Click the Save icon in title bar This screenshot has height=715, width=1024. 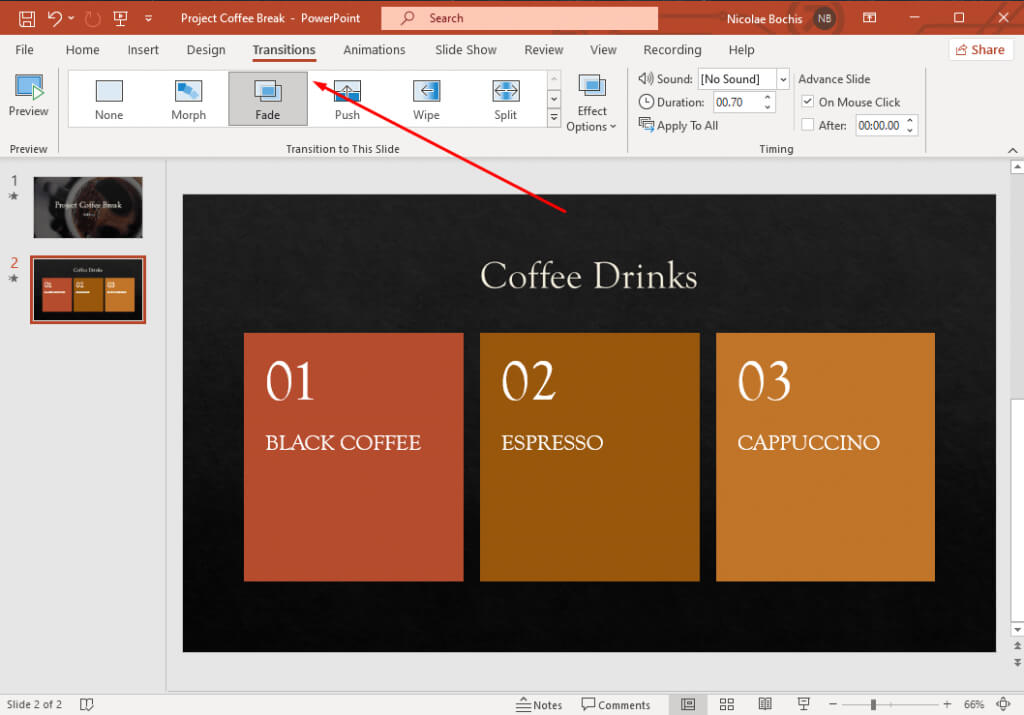click(27, 18)
